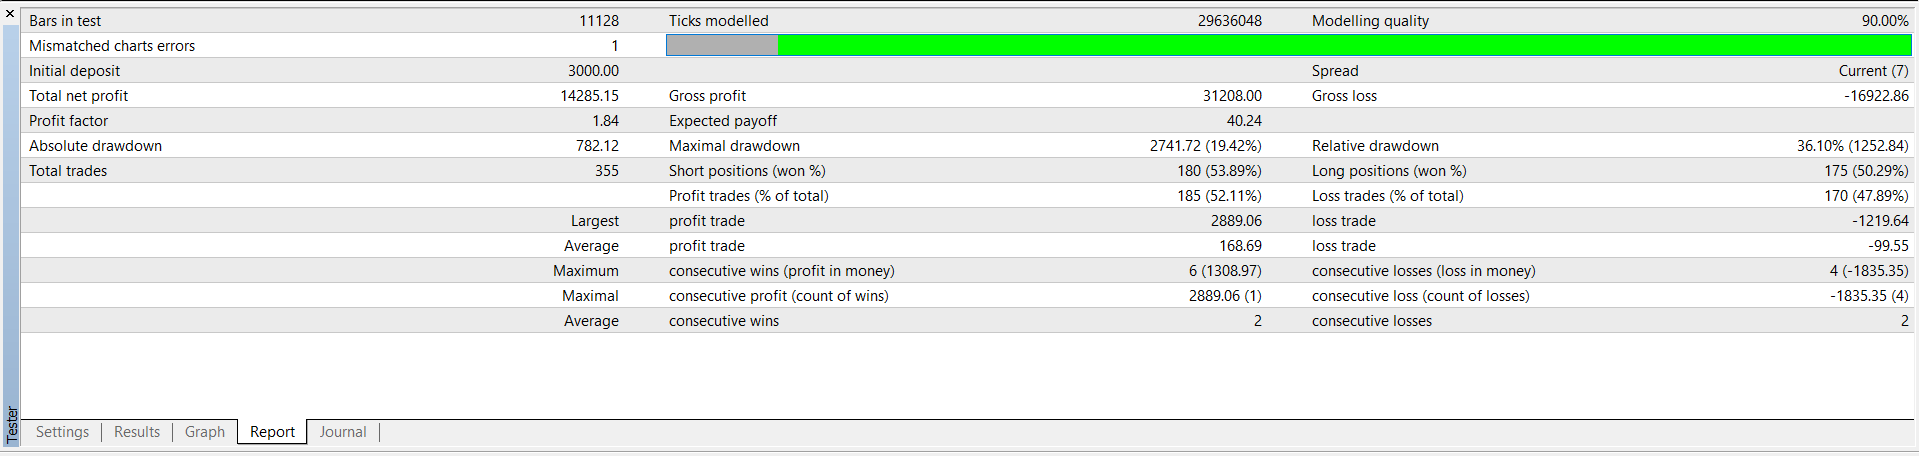Click the vertical Tester panel label
1919x456 pixels.
click(12, 424)
